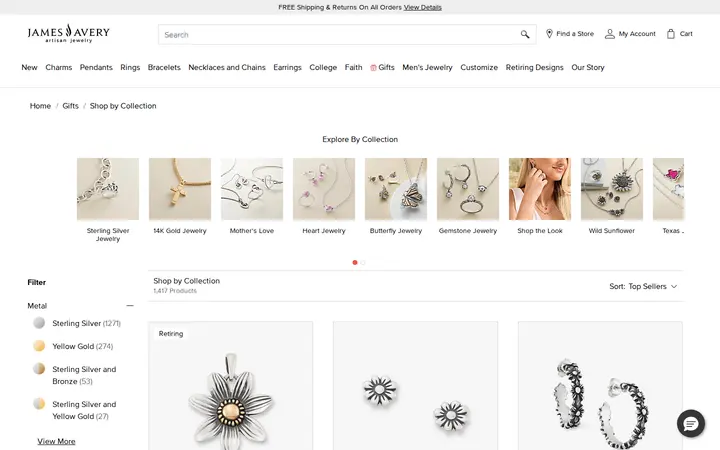720x450 pixels.
Task: Click the My Account person icon
Action: pyautogui.click(x=609, y=34)
